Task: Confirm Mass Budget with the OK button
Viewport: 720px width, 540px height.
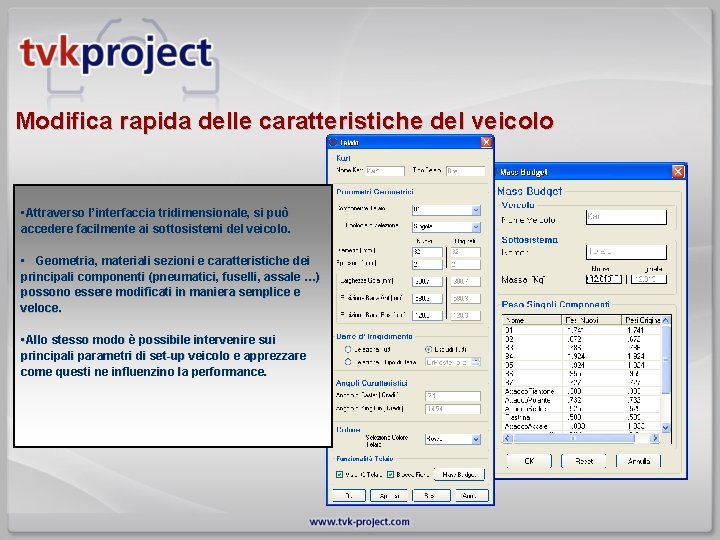Action: click(x=529, y=461)
